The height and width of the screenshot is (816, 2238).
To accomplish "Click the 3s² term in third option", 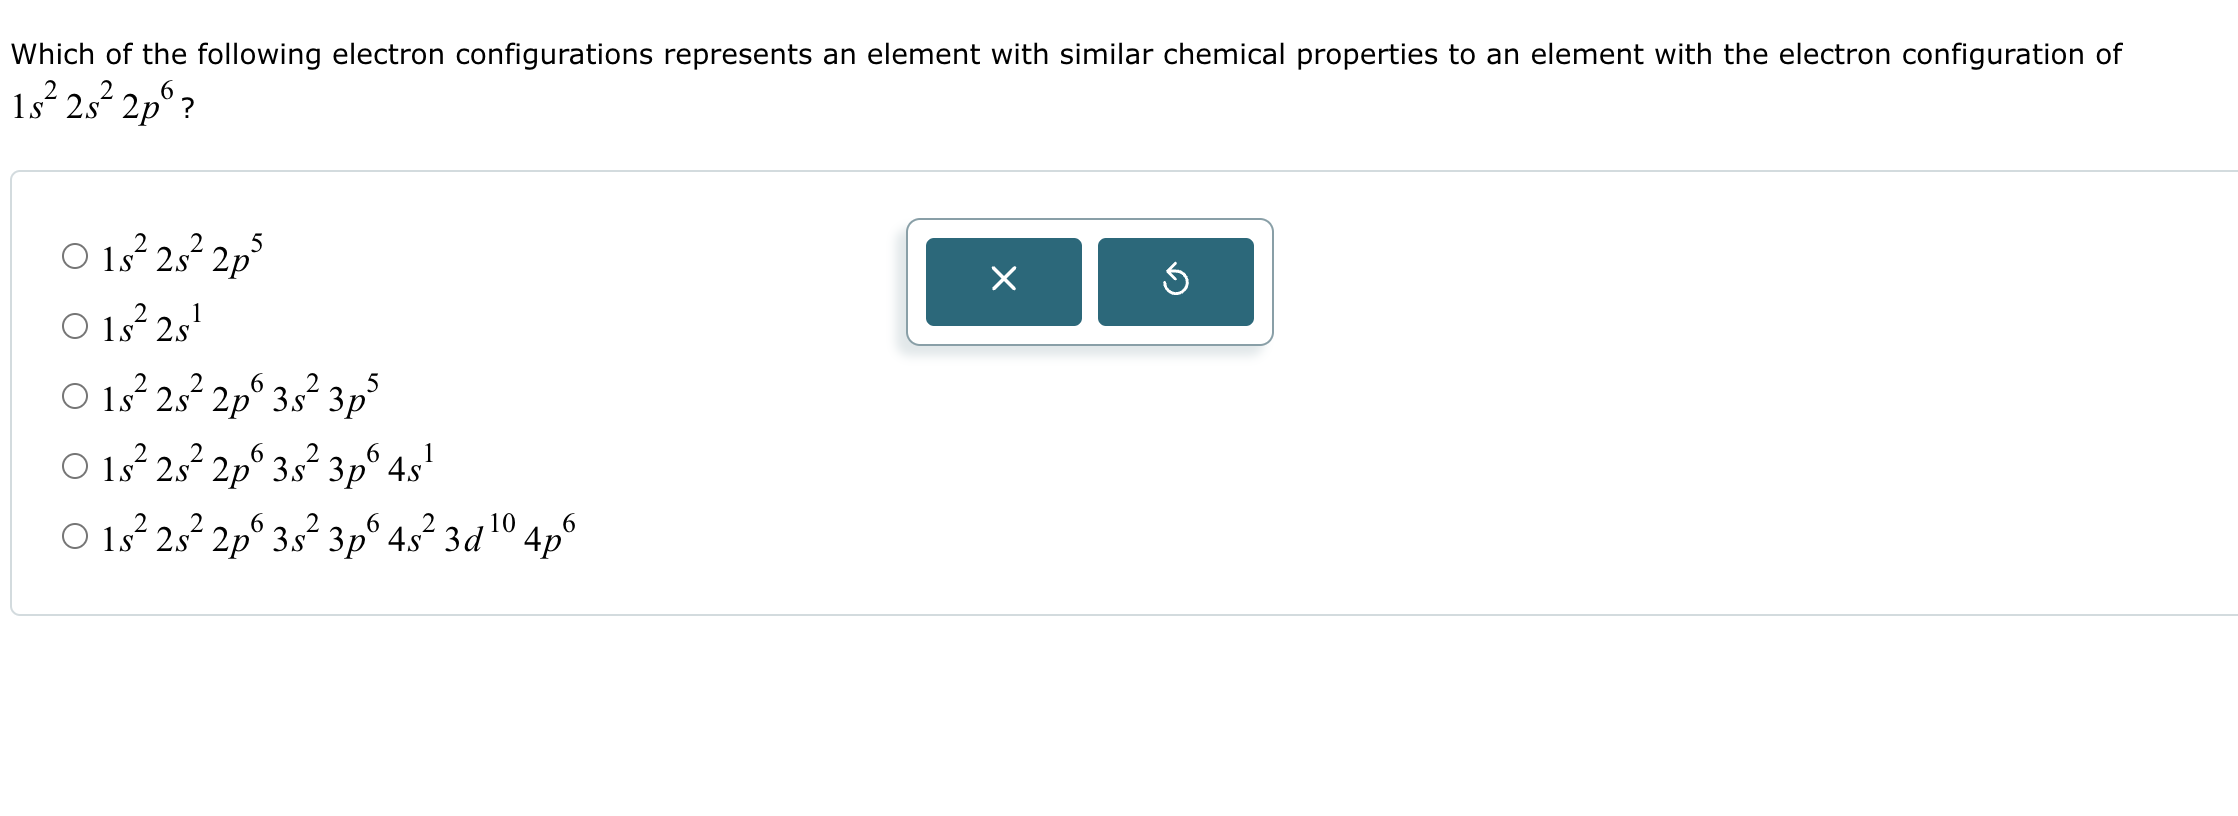I will 295,398.
